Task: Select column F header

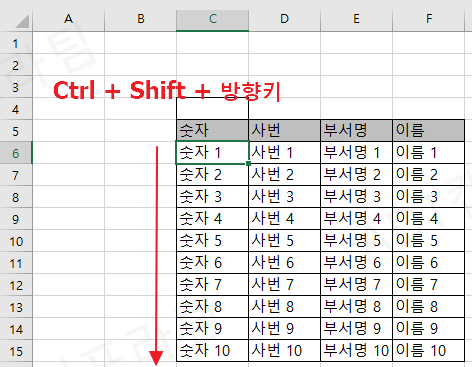Action: point(428,19)
